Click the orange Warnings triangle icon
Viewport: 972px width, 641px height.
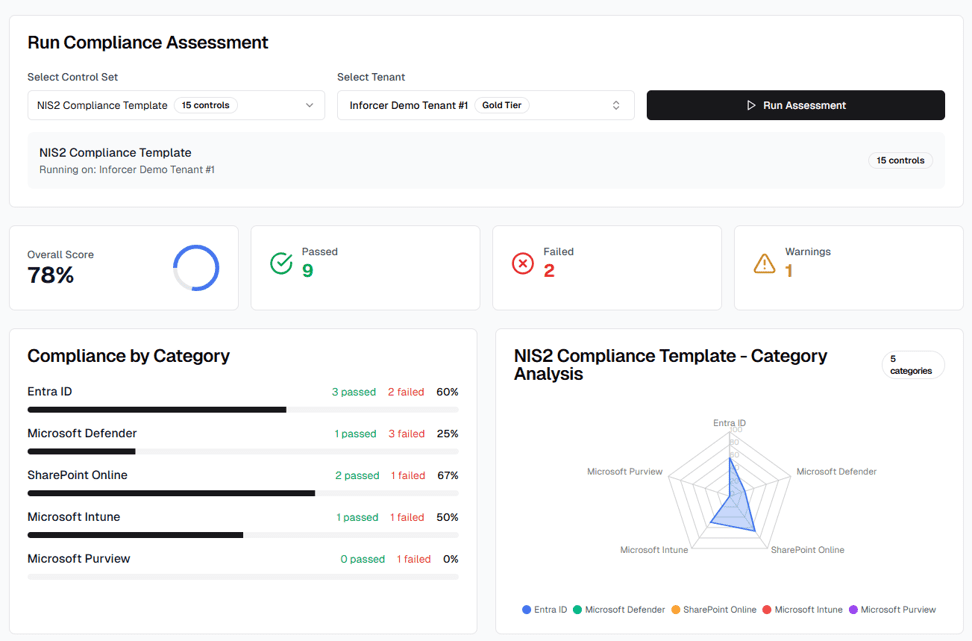(764, 263)
